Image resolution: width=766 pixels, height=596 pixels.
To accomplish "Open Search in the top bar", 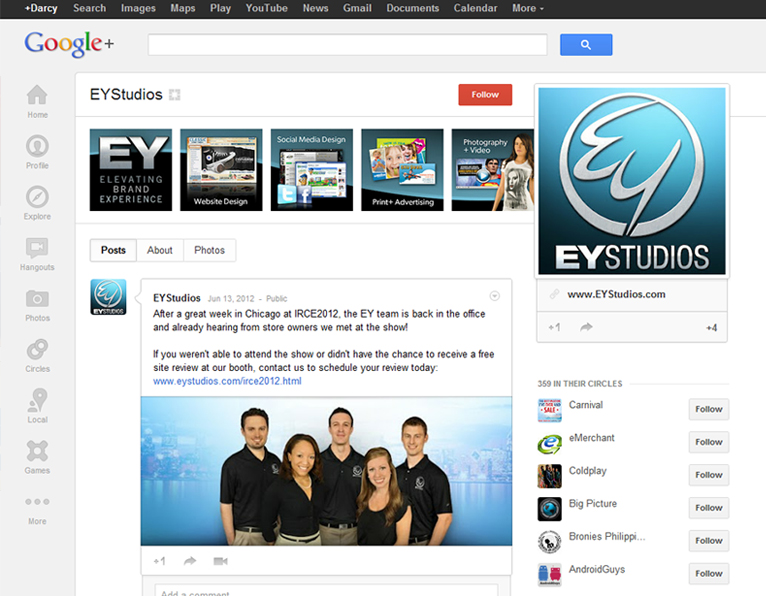I will click(89, 8).
